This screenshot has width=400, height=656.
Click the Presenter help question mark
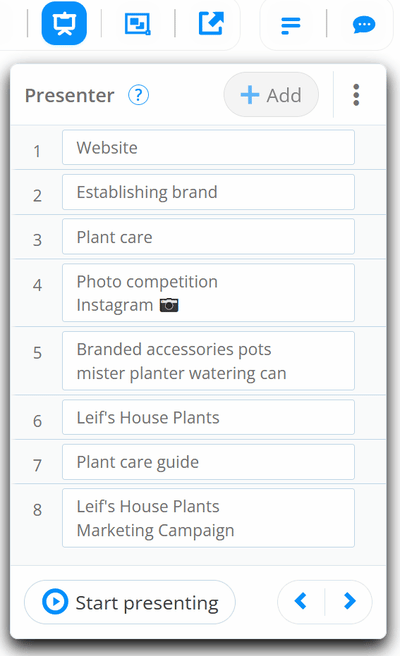tap(138, 95)
